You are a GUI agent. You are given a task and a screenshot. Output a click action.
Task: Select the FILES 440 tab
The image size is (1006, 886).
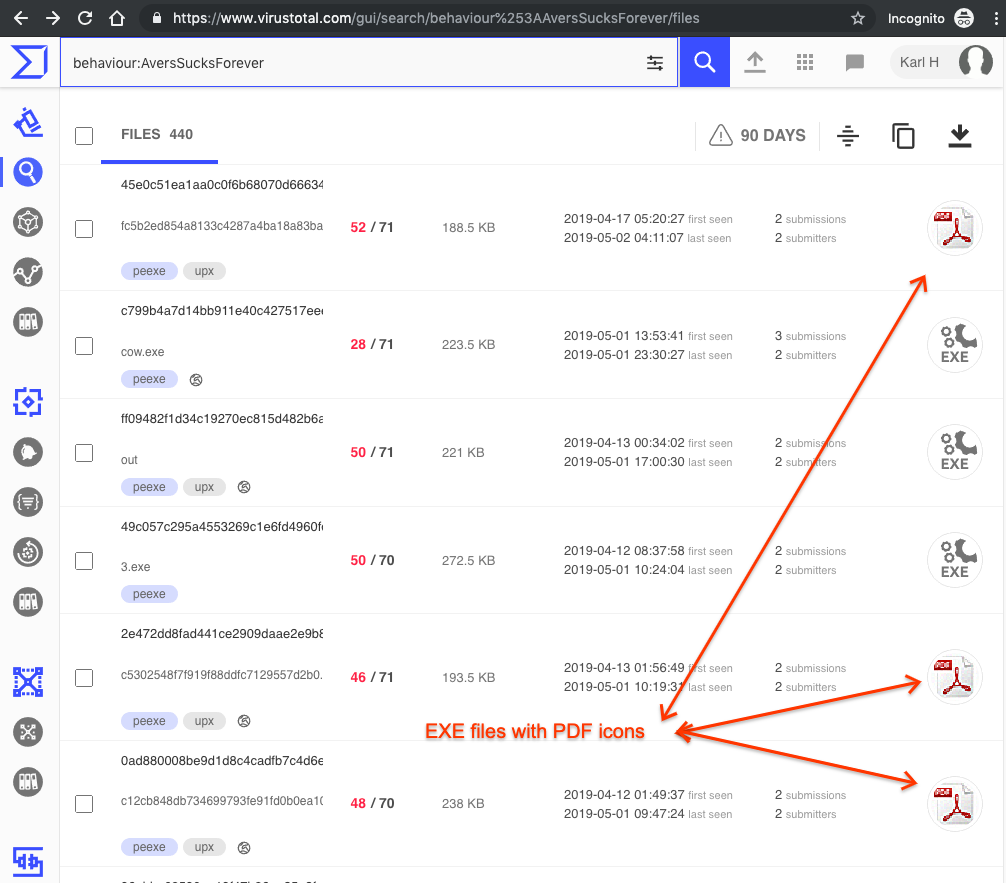[x=157, y=135]
